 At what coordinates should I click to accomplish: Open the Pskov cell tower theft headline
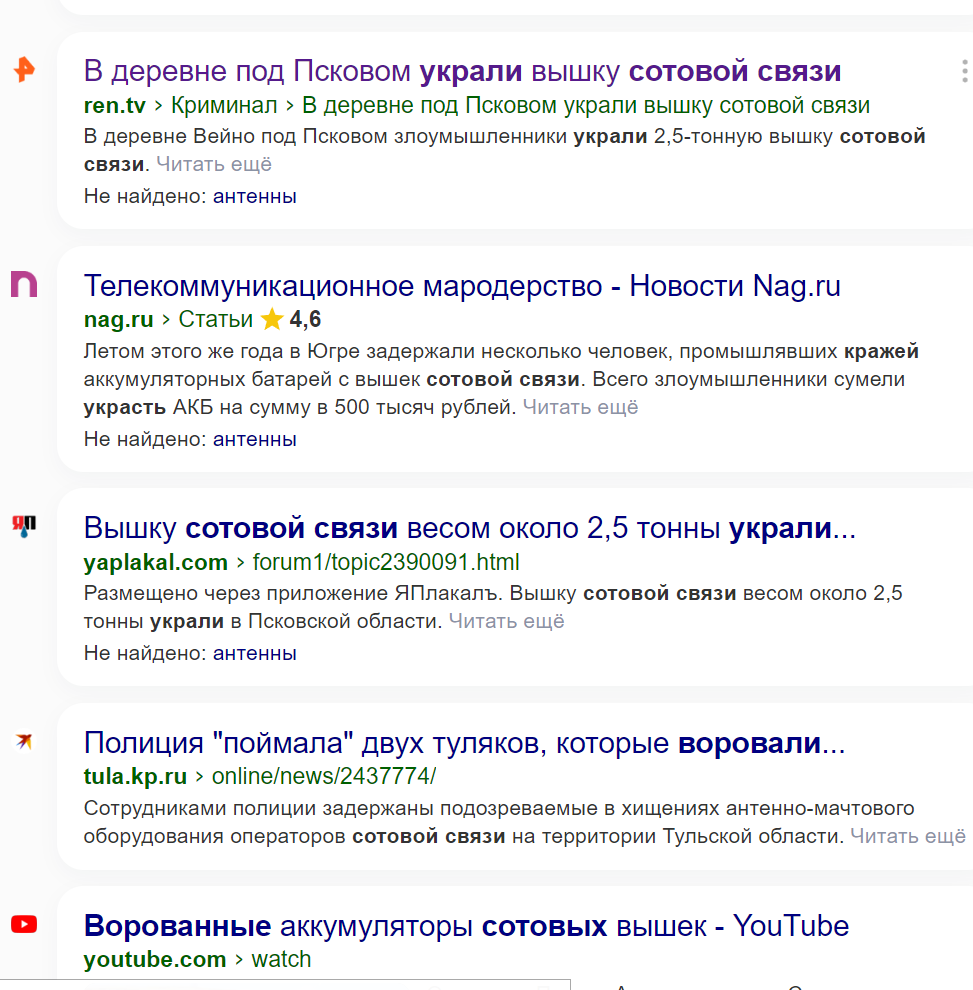click(x=462, y=71)
